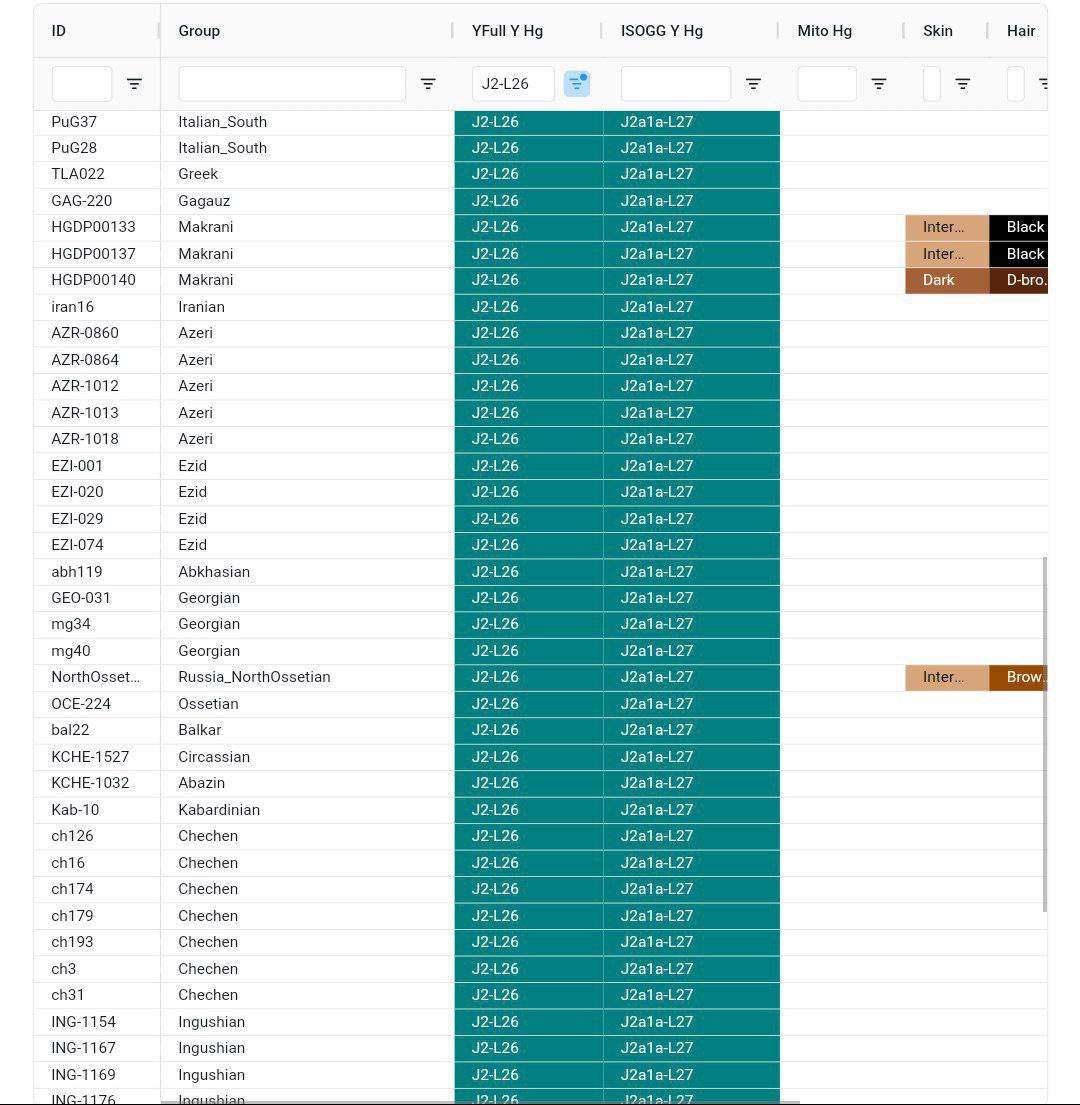The image size is (1080, 1105).
Task: Select the ch126 ID cell
Action: point(97,836)
